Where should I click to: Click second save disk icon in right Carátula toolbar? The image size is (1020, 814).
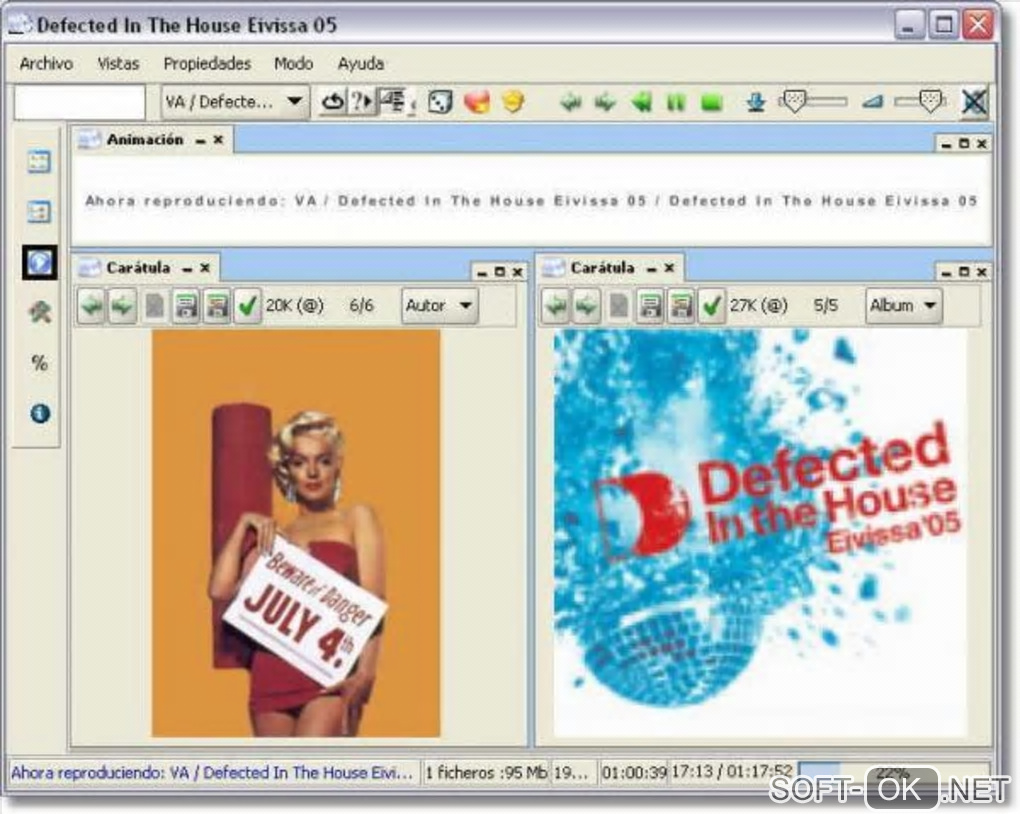click(680, 305)
